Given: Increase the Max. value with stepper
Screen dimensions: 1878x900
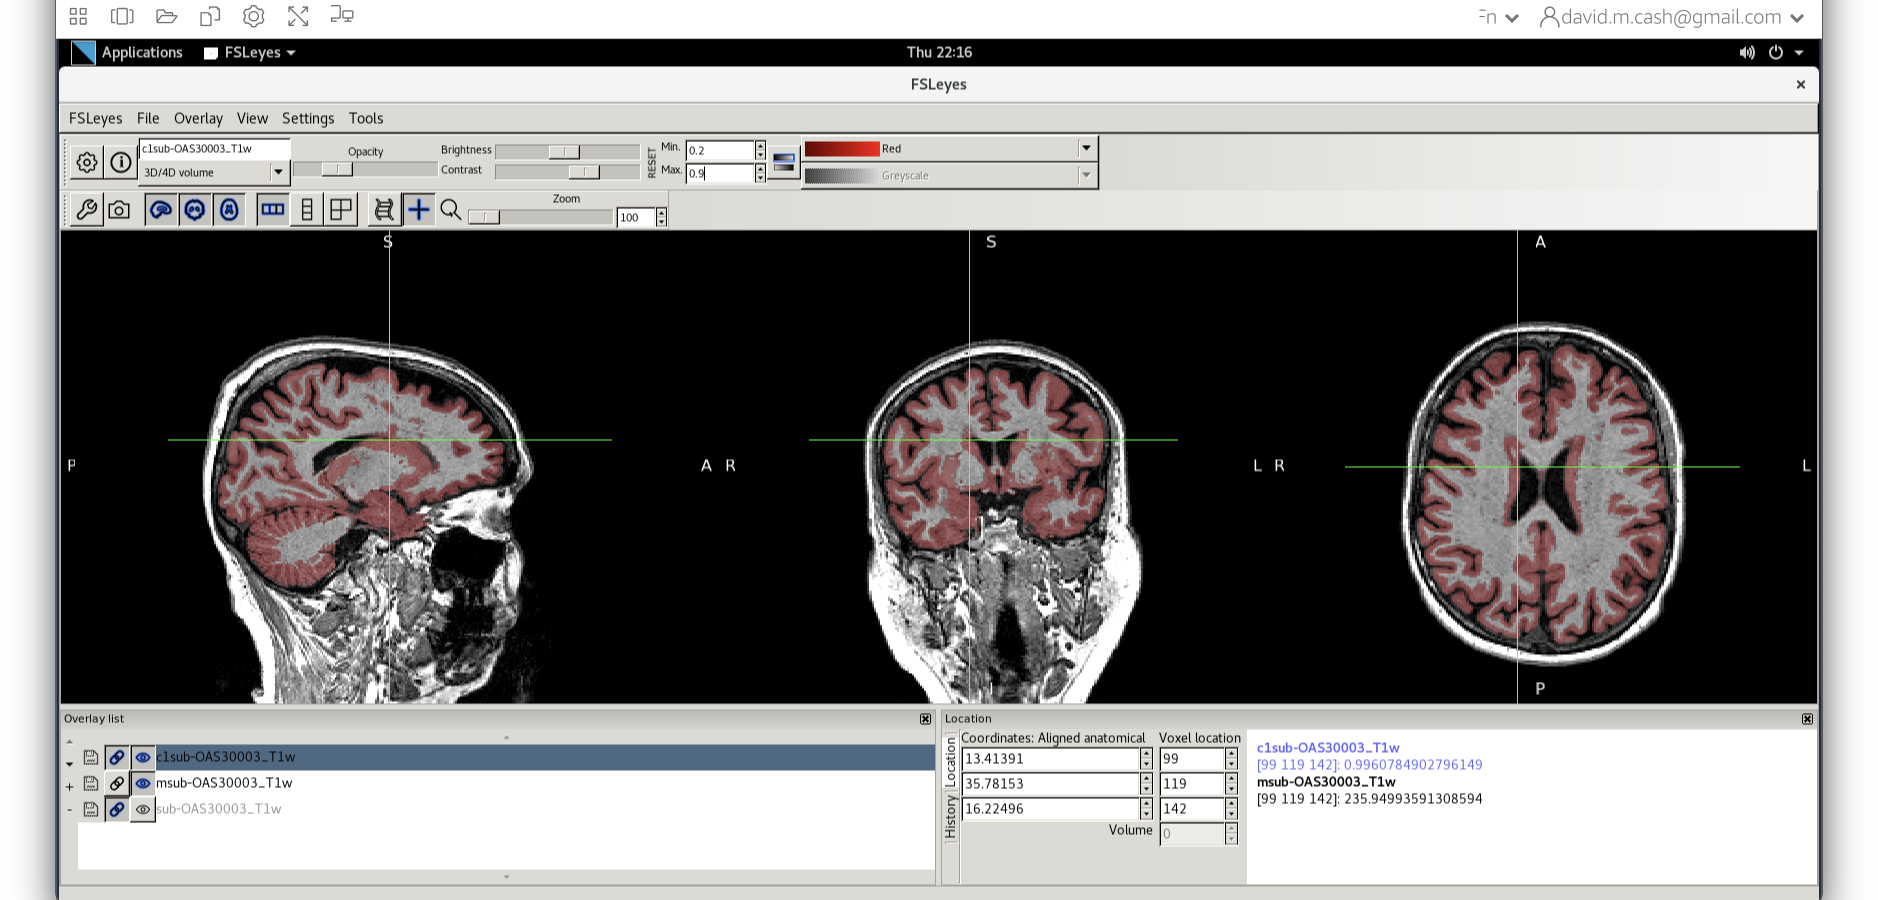Looking at the screenshot, I should click(760, 168).
